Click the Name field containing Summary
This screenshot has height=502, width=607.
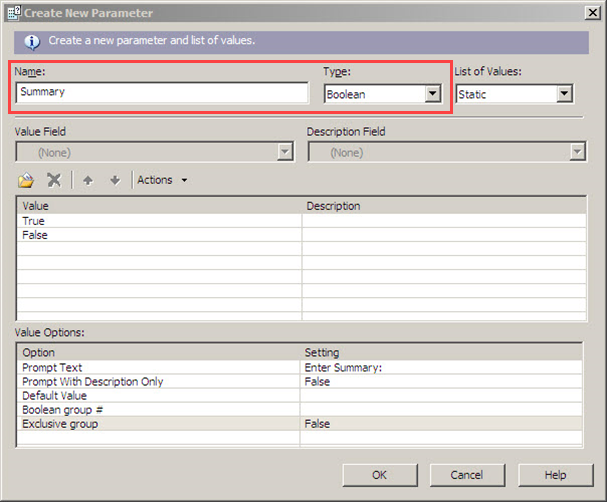(162, 92)
